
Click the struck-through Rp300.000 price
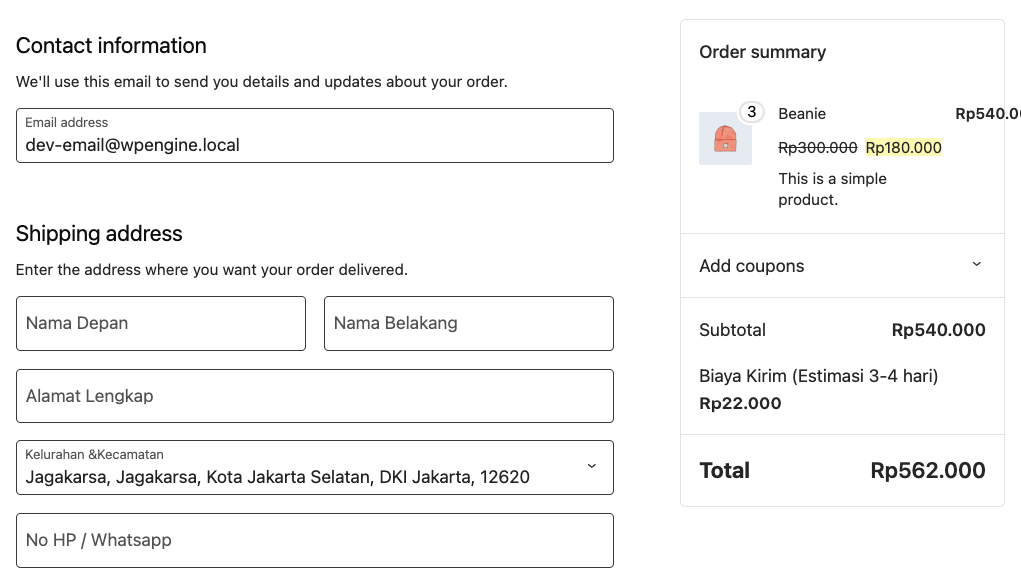click(817, 148)
